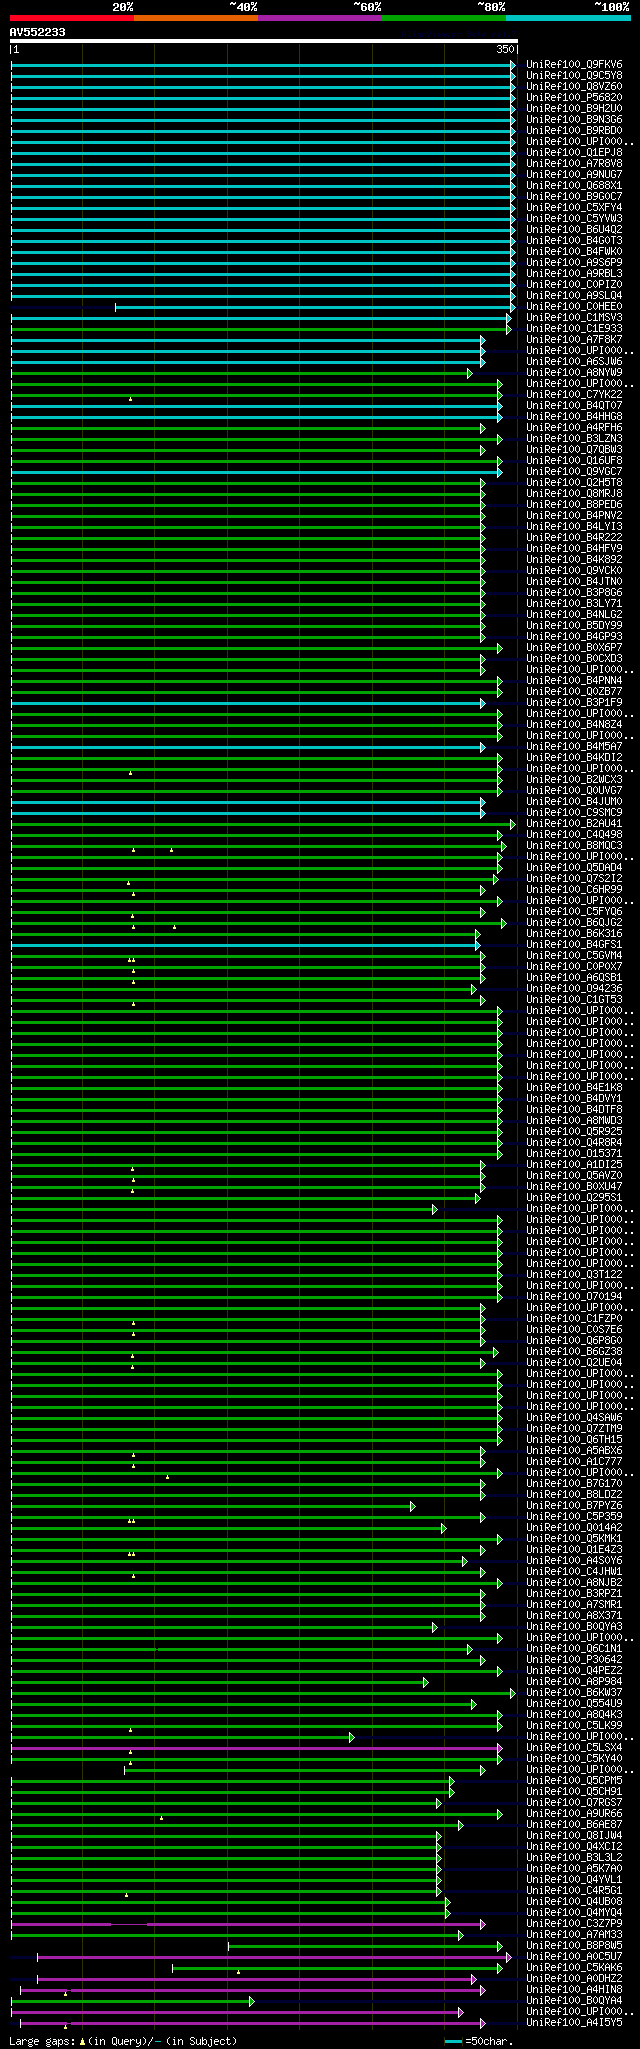
Task: Open hit UniRef100_C5LSX4
Action: coord(574,1748)
